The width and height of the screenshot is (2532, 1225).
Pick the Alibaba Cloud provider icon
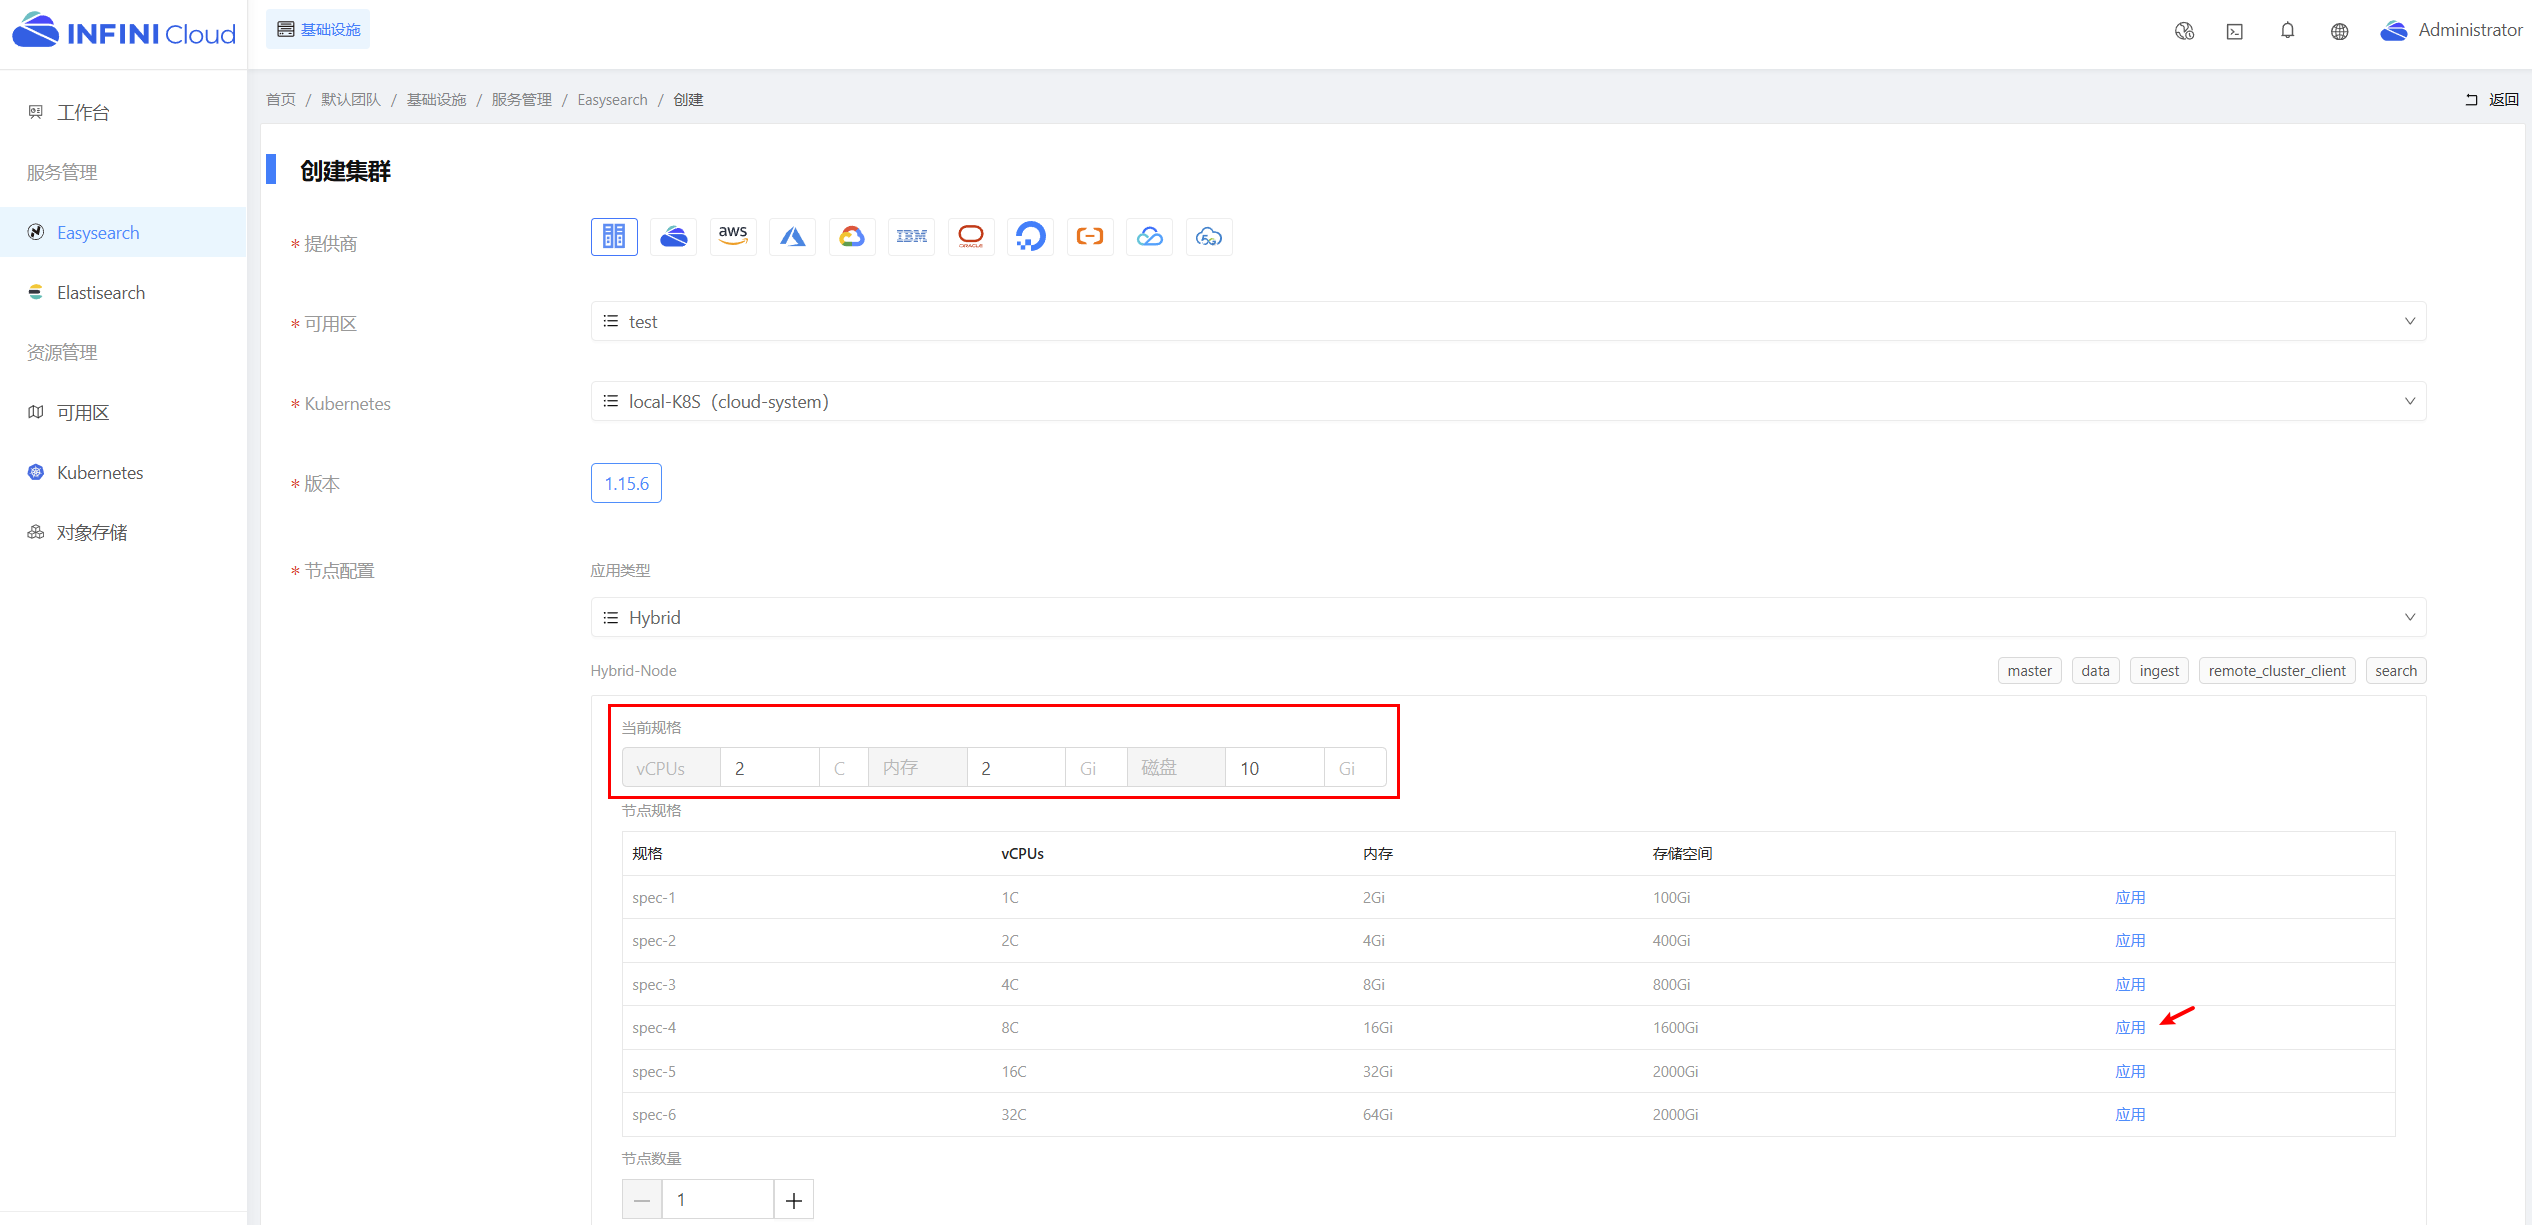tap(1090, 237)
